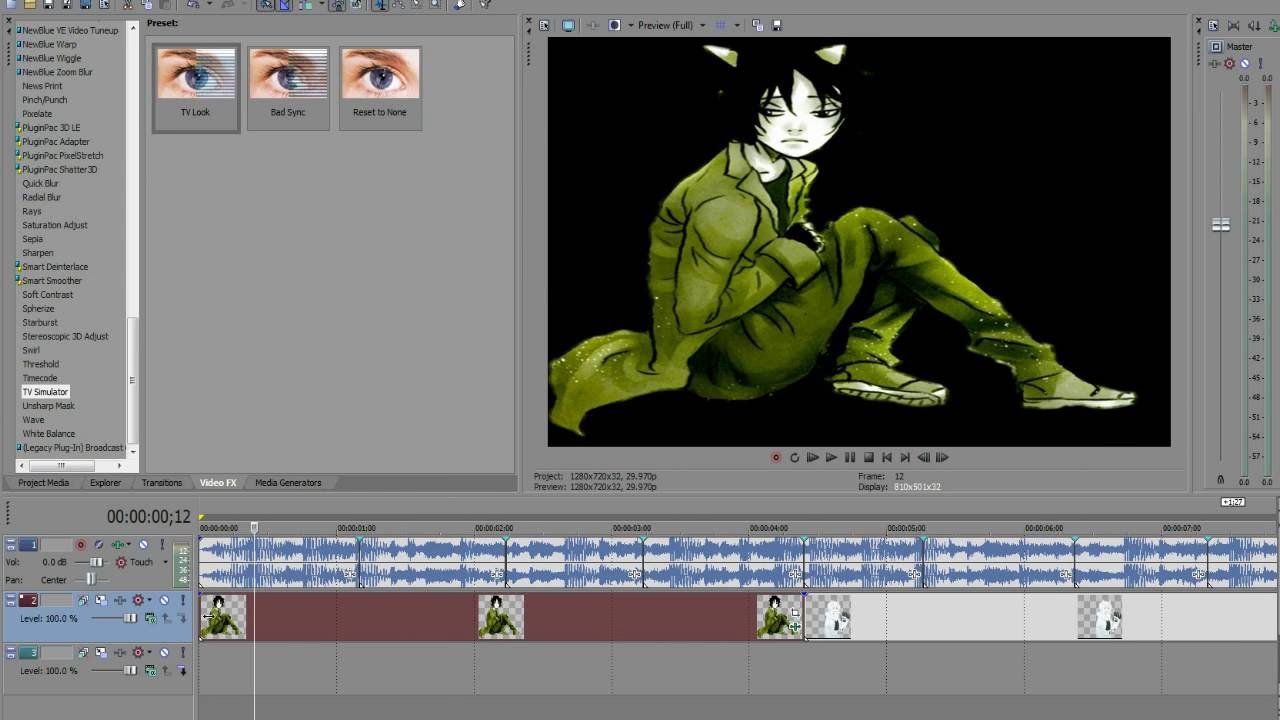This screenshot has height=720, width=1280.
Task: Switch to the Project Media tab
Action: coord(43,483)
